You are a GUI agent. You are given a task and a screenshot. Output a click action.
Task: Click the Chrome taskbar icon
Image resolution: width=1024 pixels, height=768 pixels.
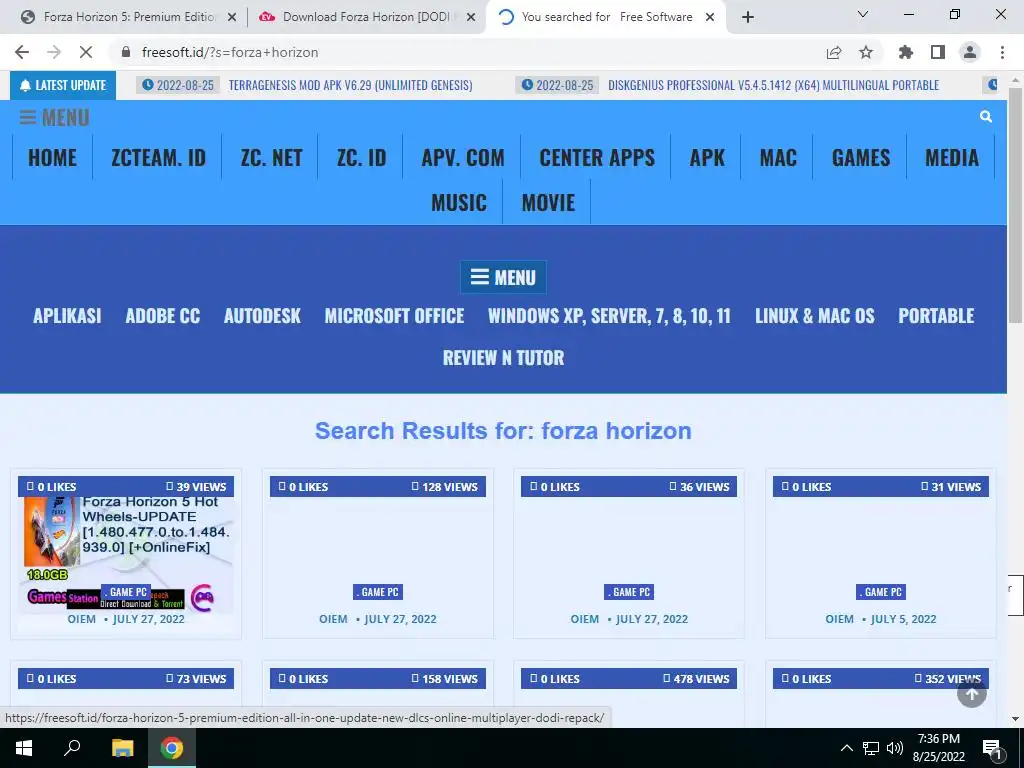(x=172, y=748)
